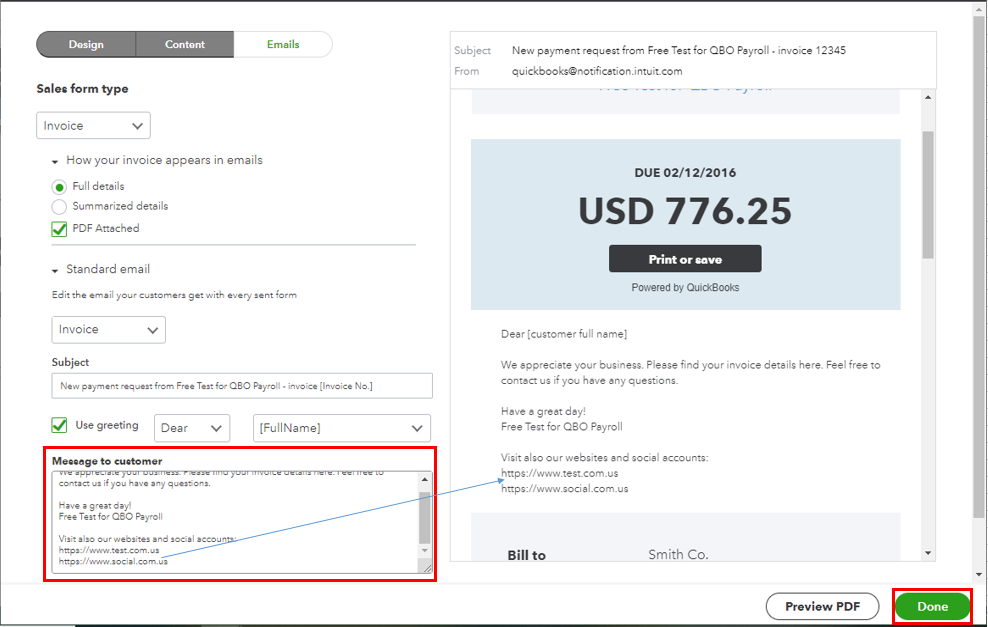The image size is (988, 627).
Task: Open the [FullName] dropdown selector
Action: [x=341, y=427]
